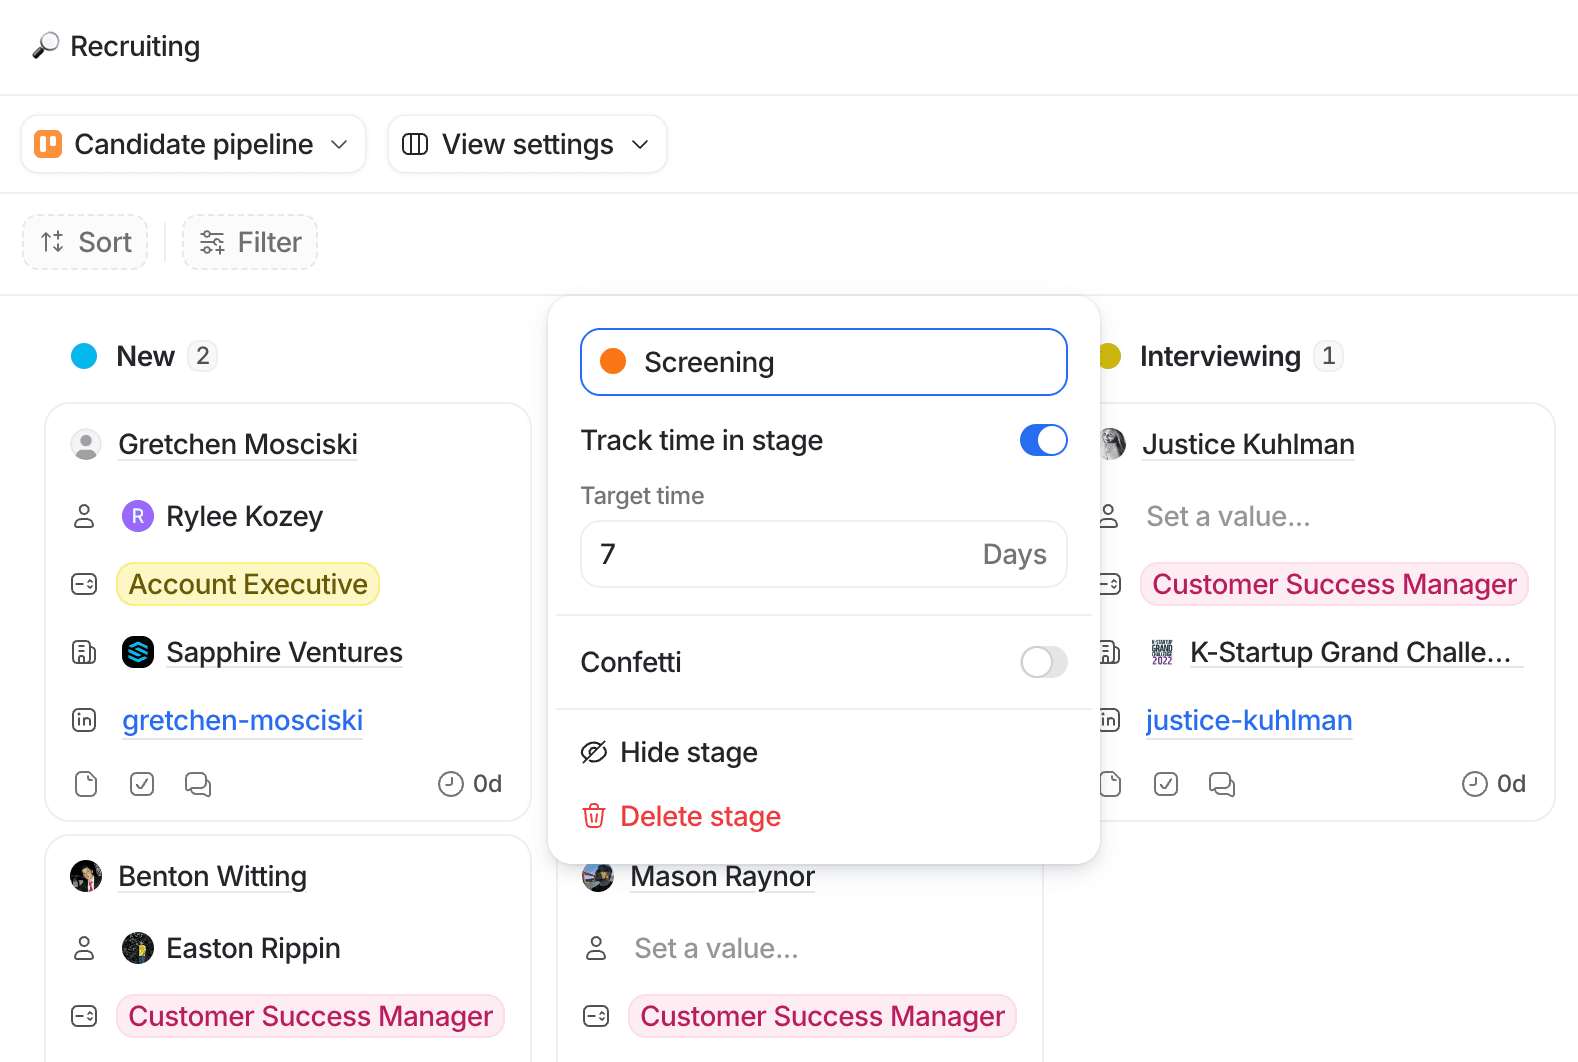Open the tasks icon on Gretchen Mosciski's card
1578x1062 pixels.
(x=142, y=784)
